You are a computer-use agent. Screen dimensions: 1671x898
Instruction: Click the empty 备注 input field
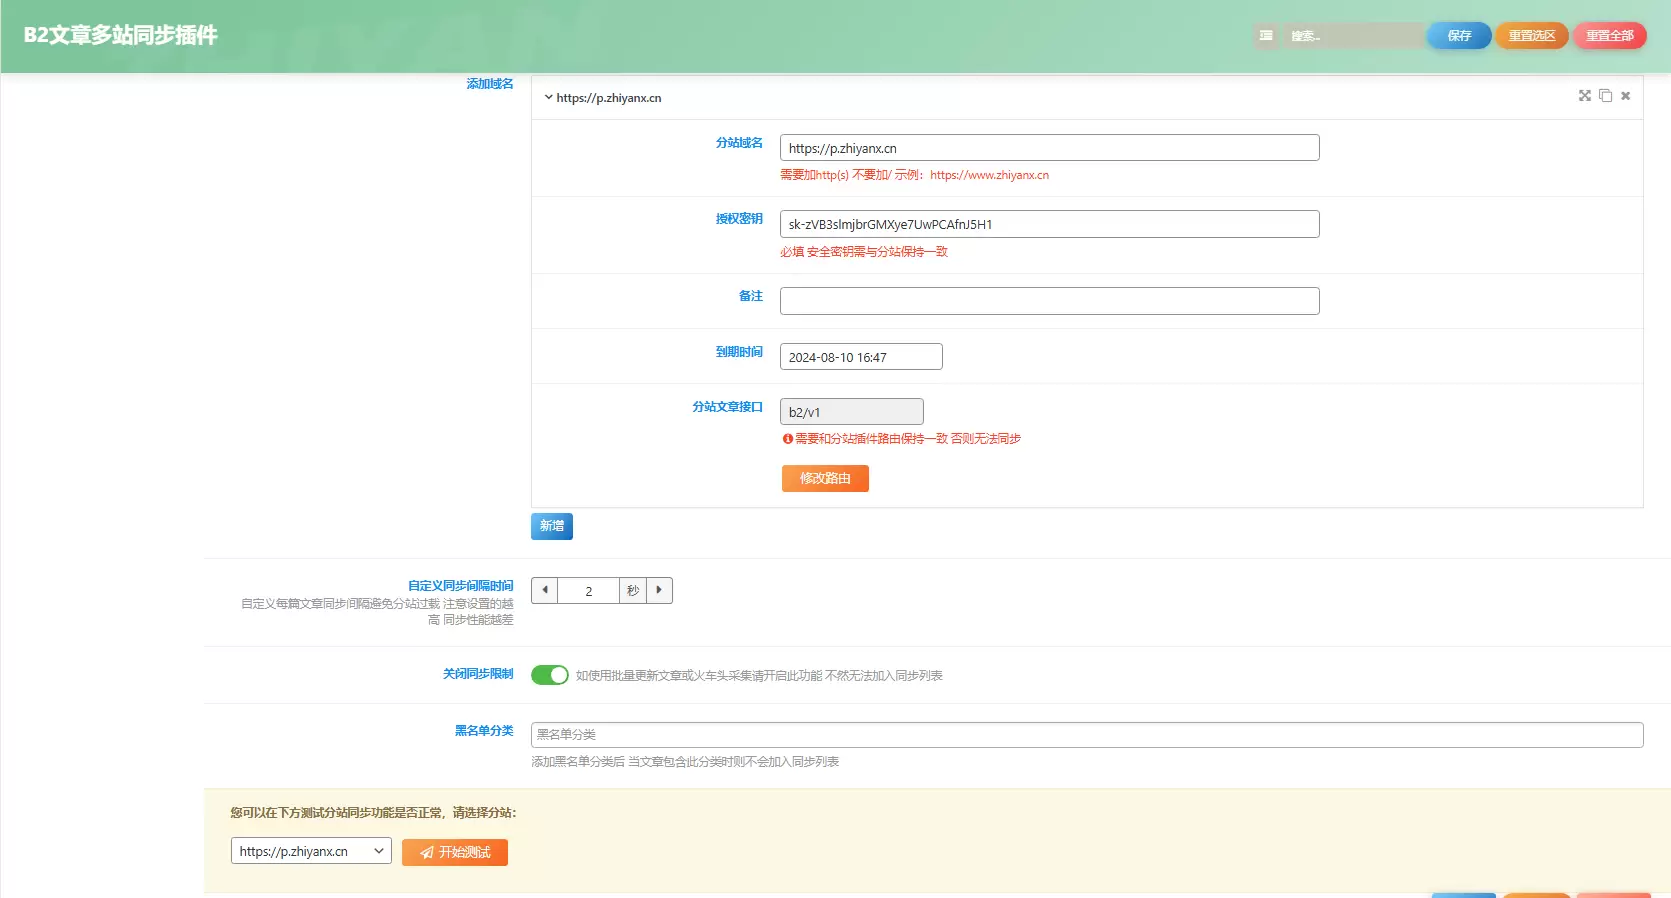(1049, 301)
